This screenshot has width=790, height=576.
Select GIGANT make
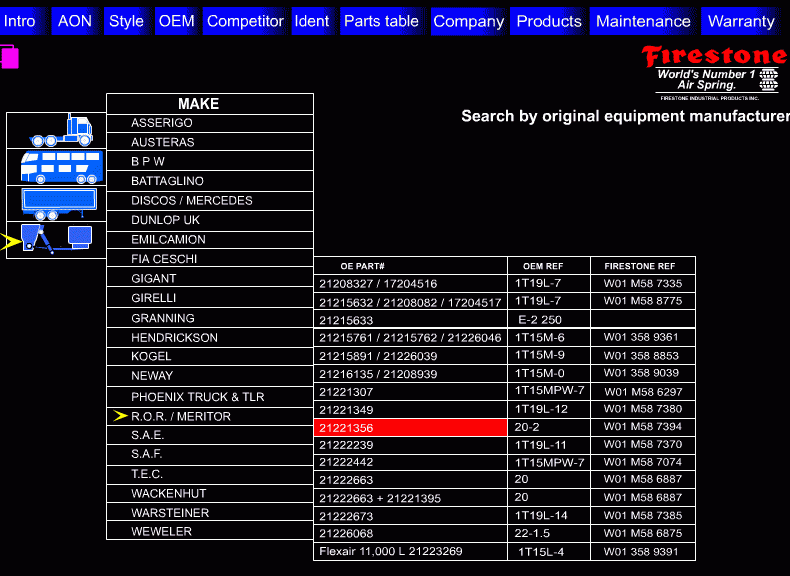pyautogui.click(x=210, y=279)
